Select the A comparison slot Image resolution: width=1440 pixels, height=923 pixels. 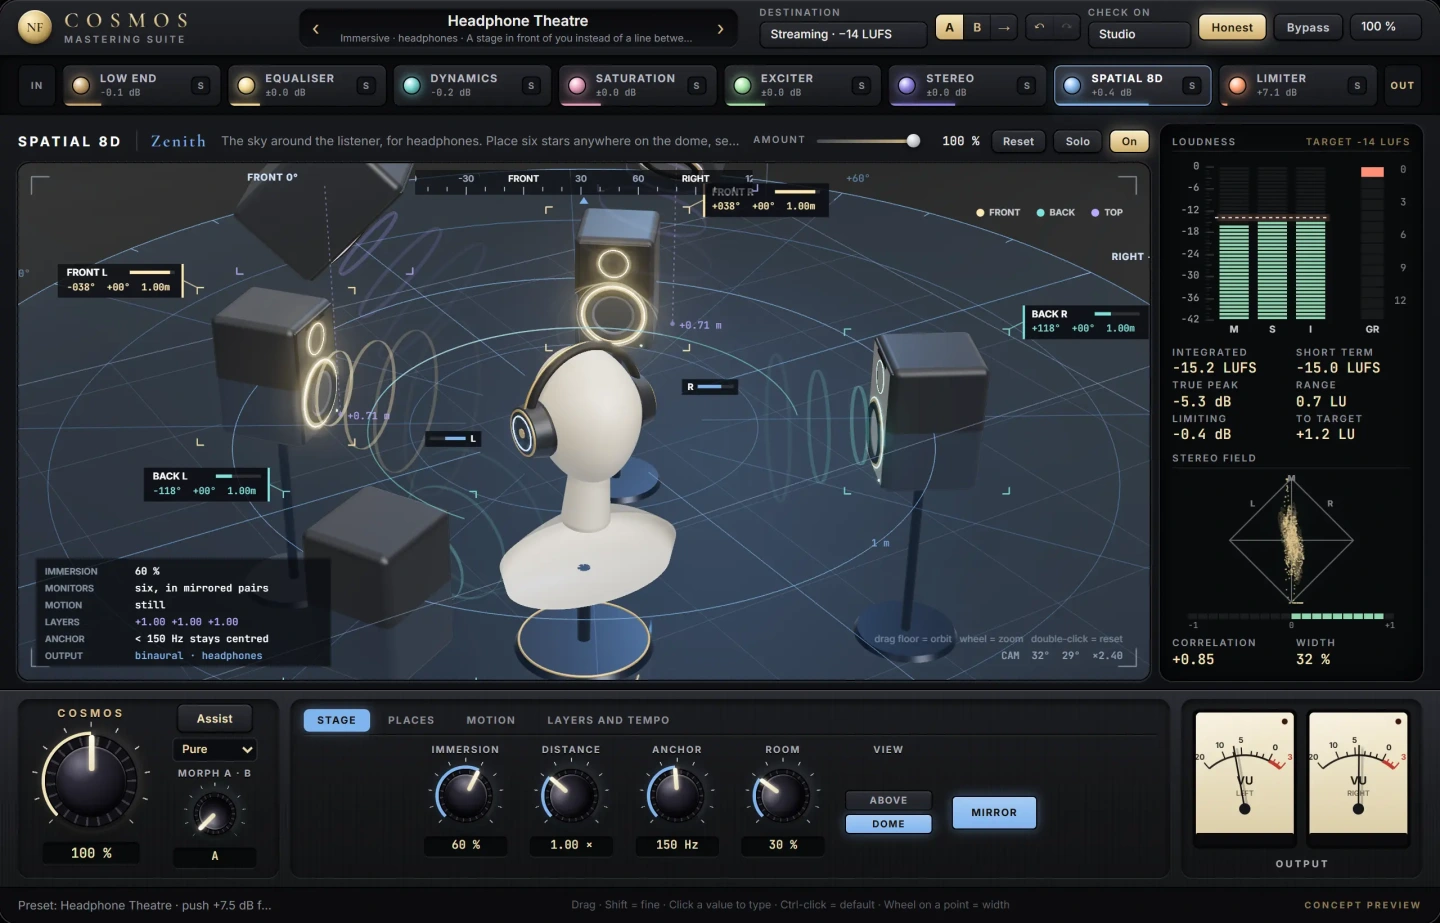pos(950,28)
